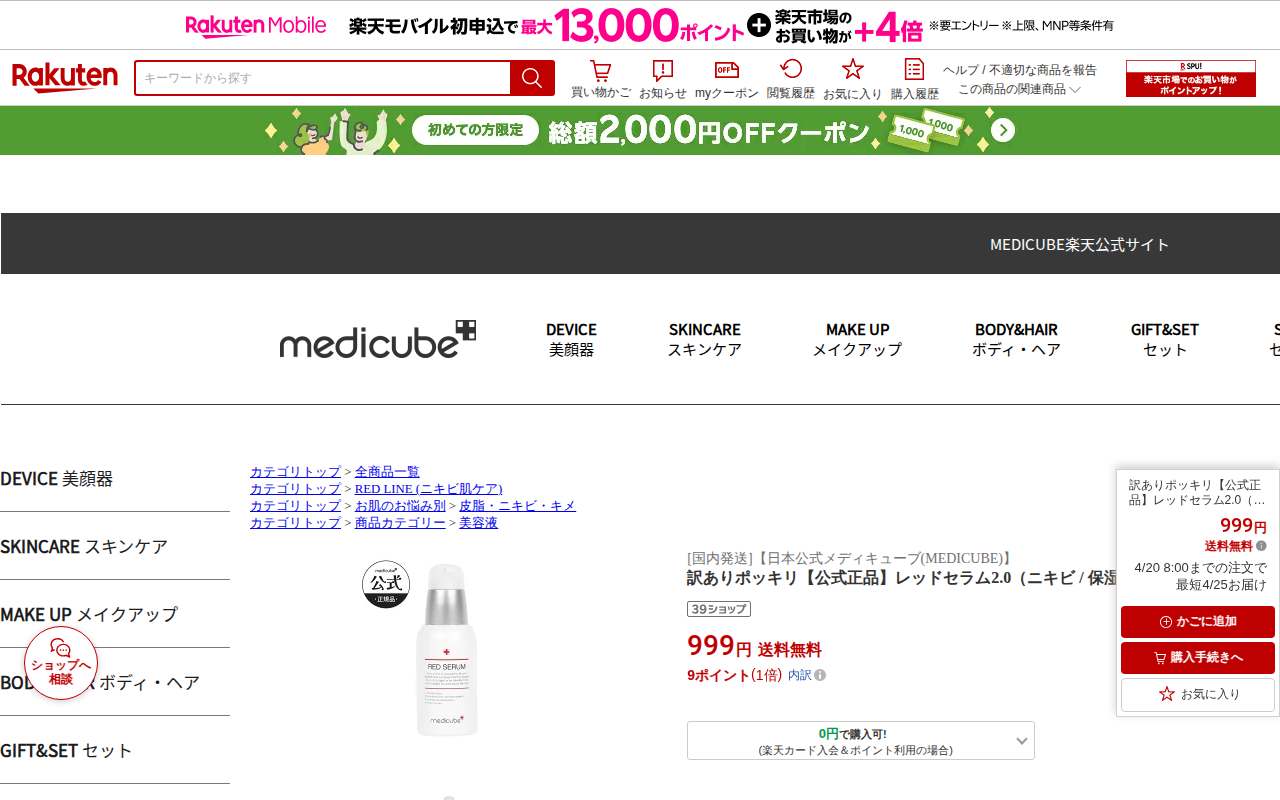Expand the 0円で購入可 panel
This screenshot has width=1280, height=800.
pyautogui.click(x=860, y=741)
